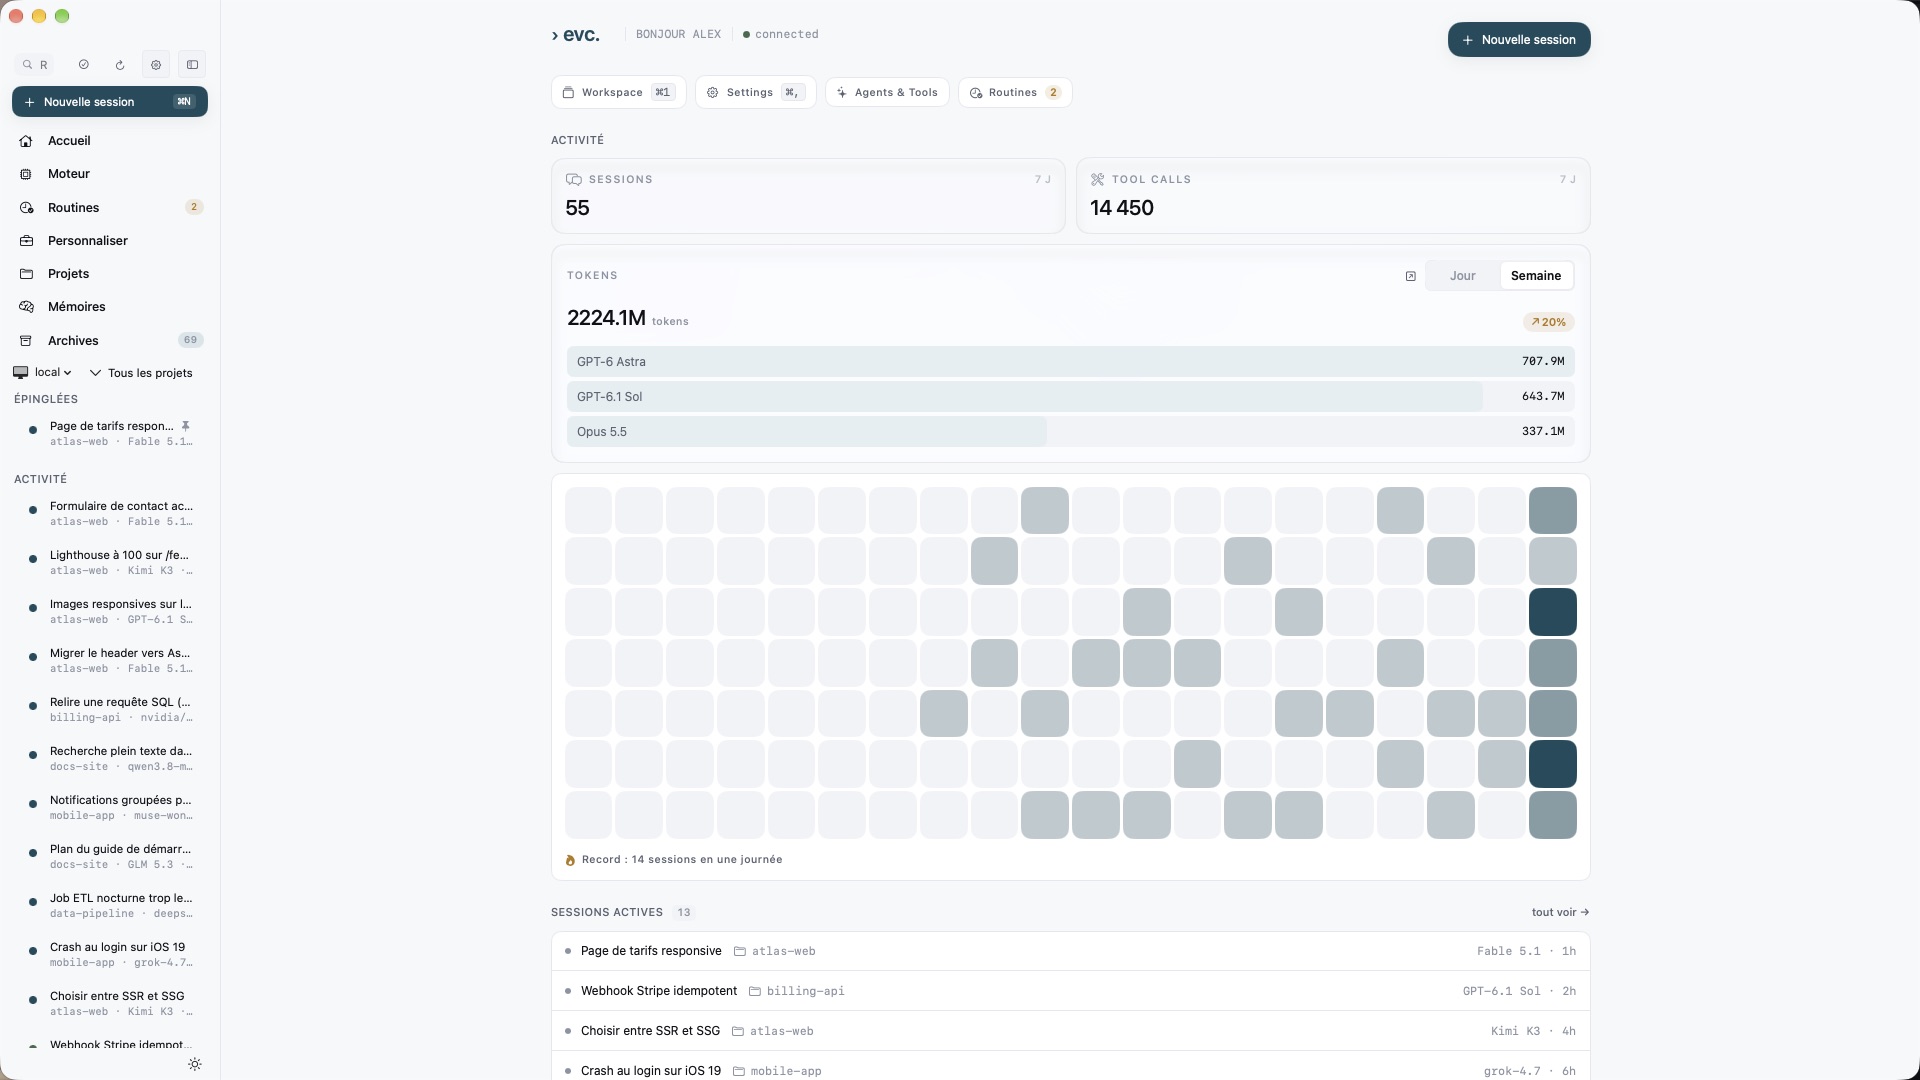
Task: Click the tout voir link
Action: click(x=1560, y=912)
